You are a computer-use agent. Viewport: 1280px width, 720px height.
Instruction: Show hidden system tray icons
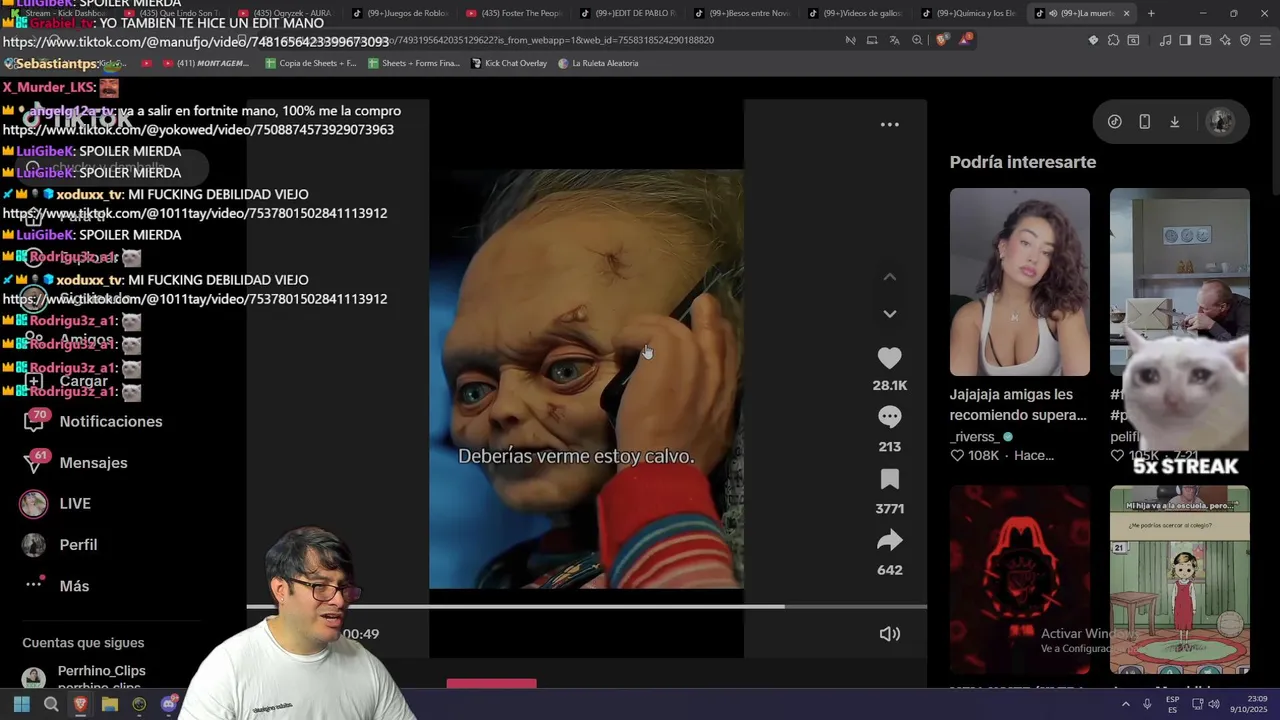coord(1125,704)
